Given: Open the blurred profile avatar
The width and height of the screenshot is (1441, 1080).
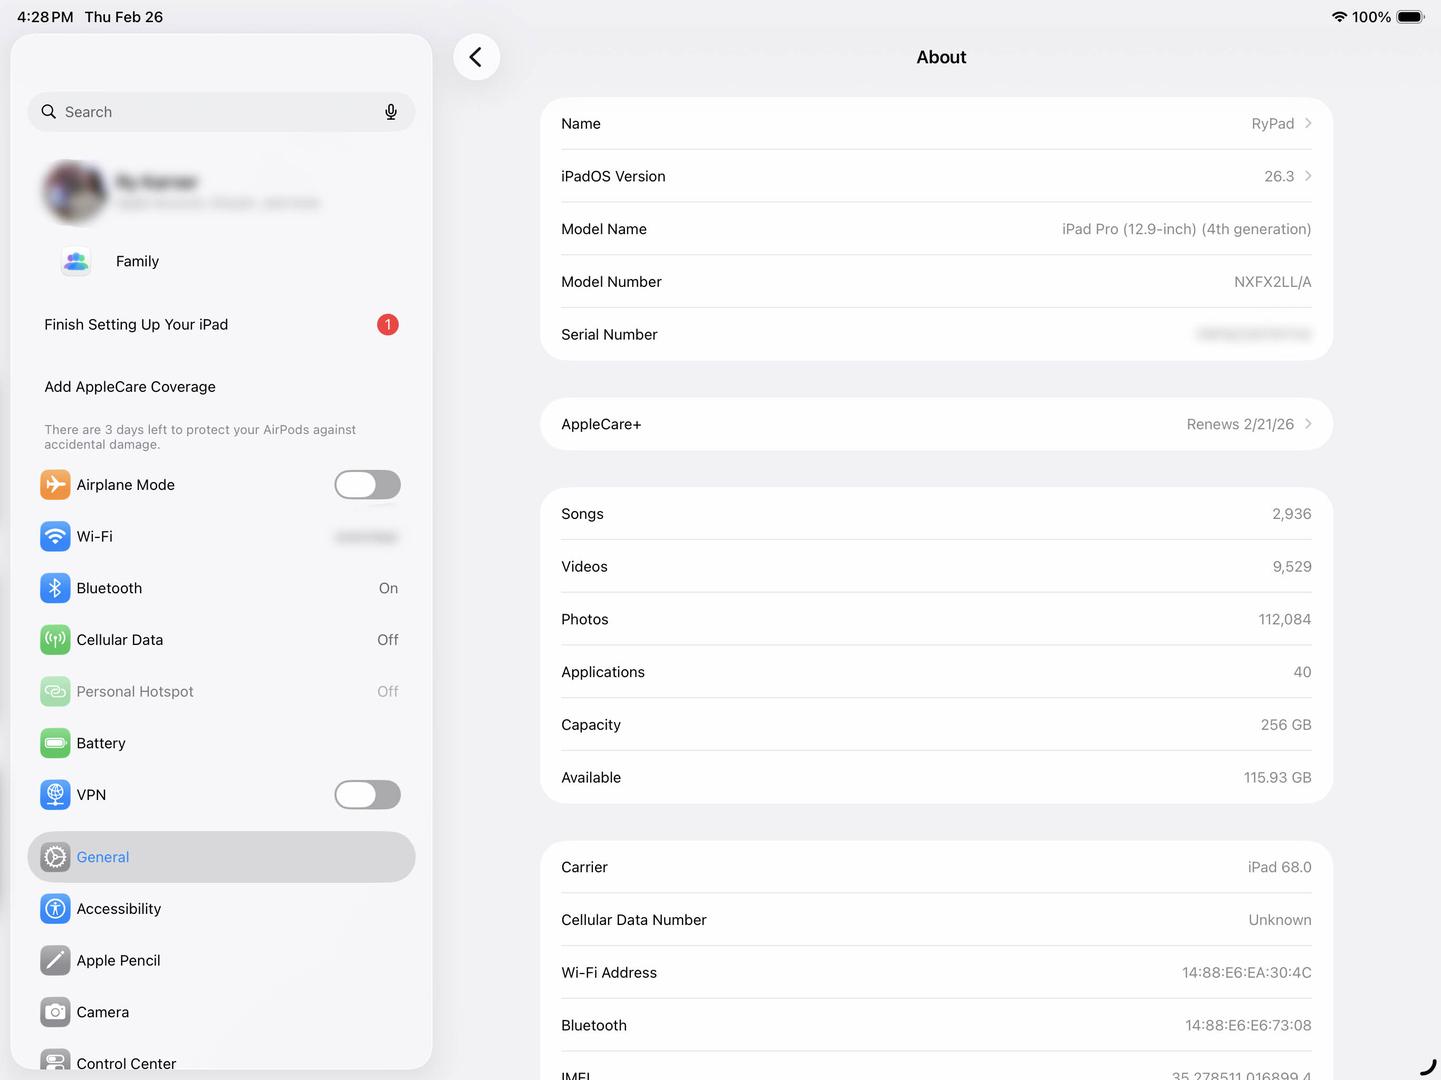Looking at the screenshot, I should click(x=75, y=191).
